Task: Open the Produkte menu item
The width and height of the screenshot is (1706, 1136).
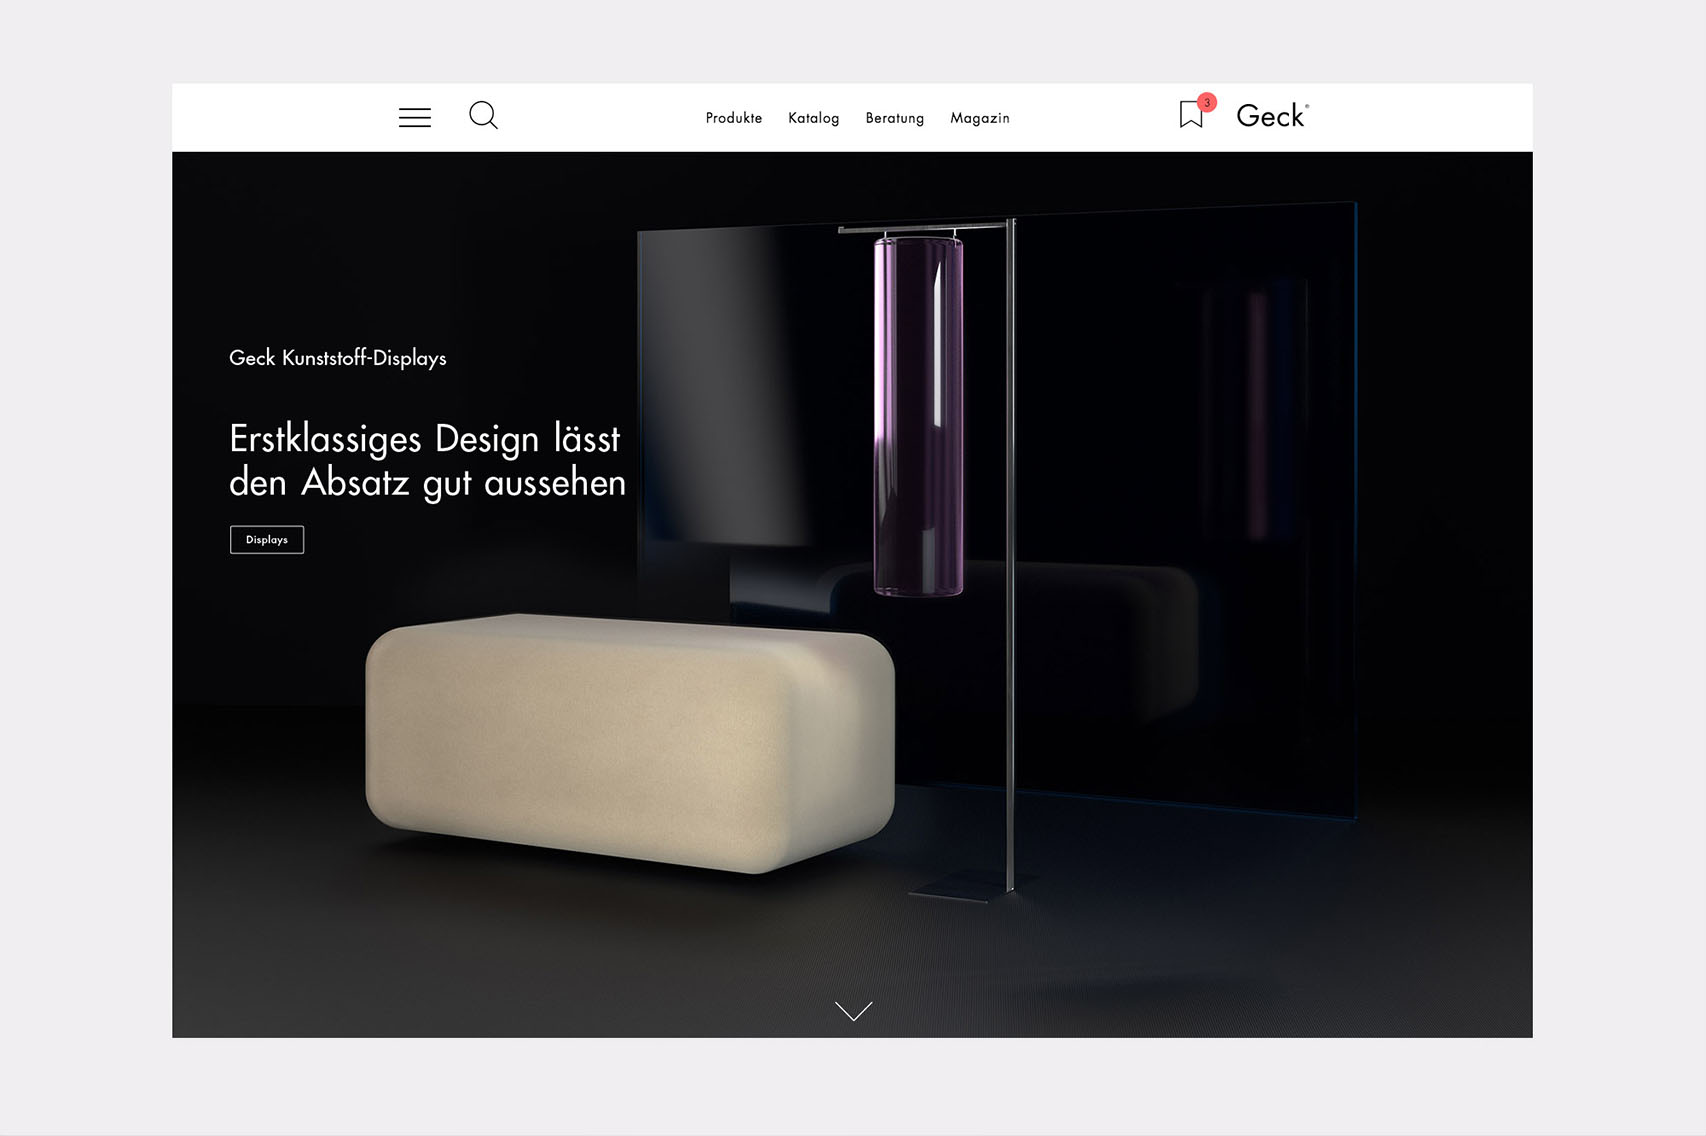Action: click(x=734, y=118)
